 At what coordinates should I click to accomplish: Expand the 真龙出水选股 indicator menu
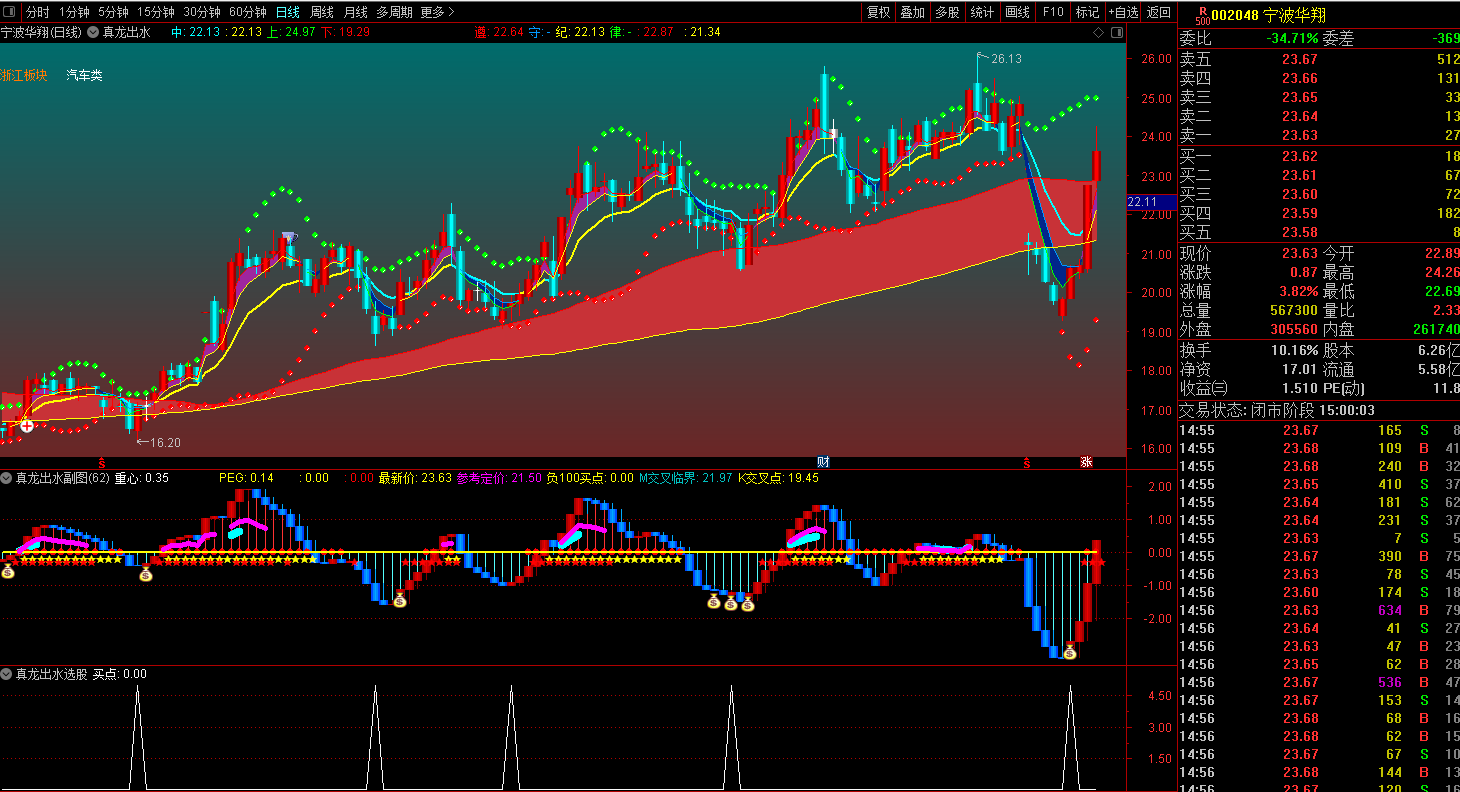click(x=7, y=674)
